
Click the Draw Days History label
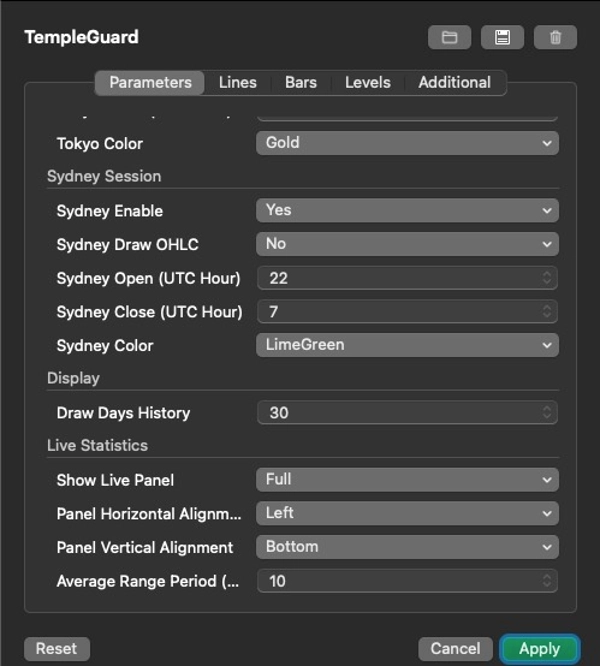pyautogui.click(x=123, y=413)
